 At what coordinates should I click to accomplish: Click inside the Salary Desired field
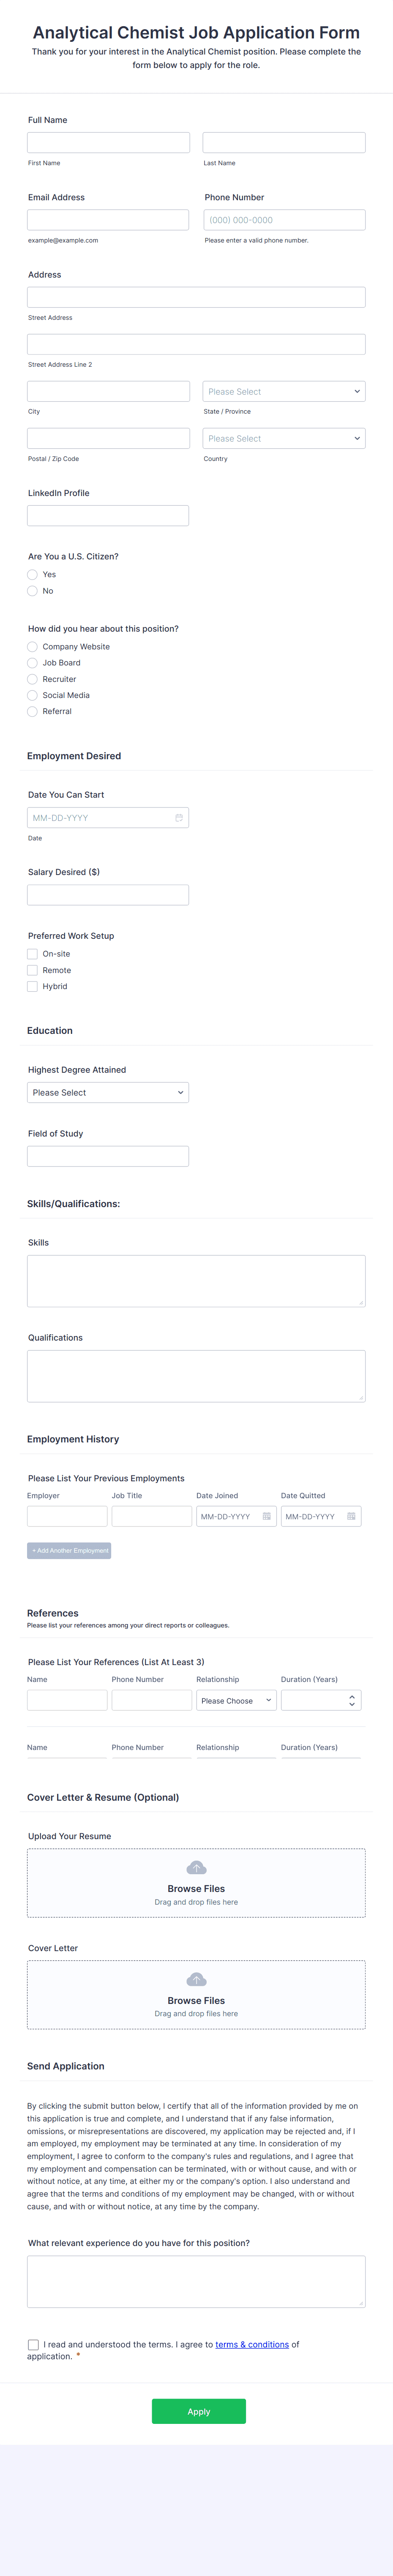click(107, 893)
